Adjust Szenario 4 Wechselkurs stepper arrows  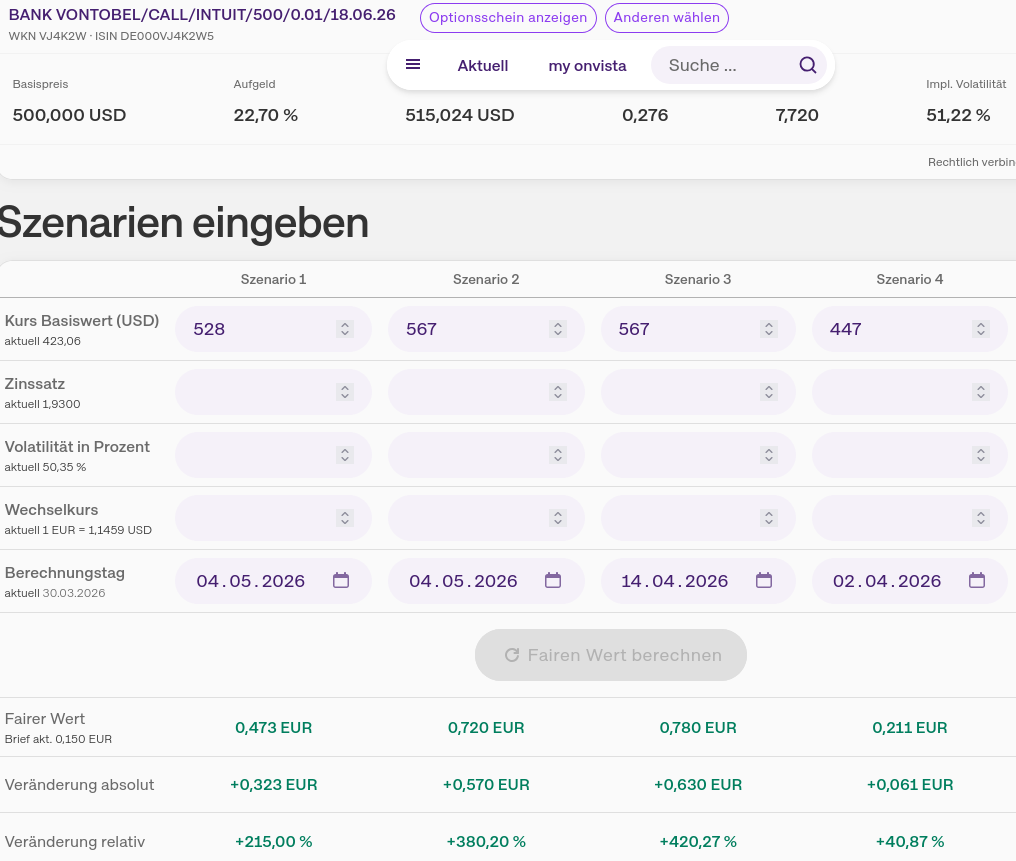tap(981, 518)
